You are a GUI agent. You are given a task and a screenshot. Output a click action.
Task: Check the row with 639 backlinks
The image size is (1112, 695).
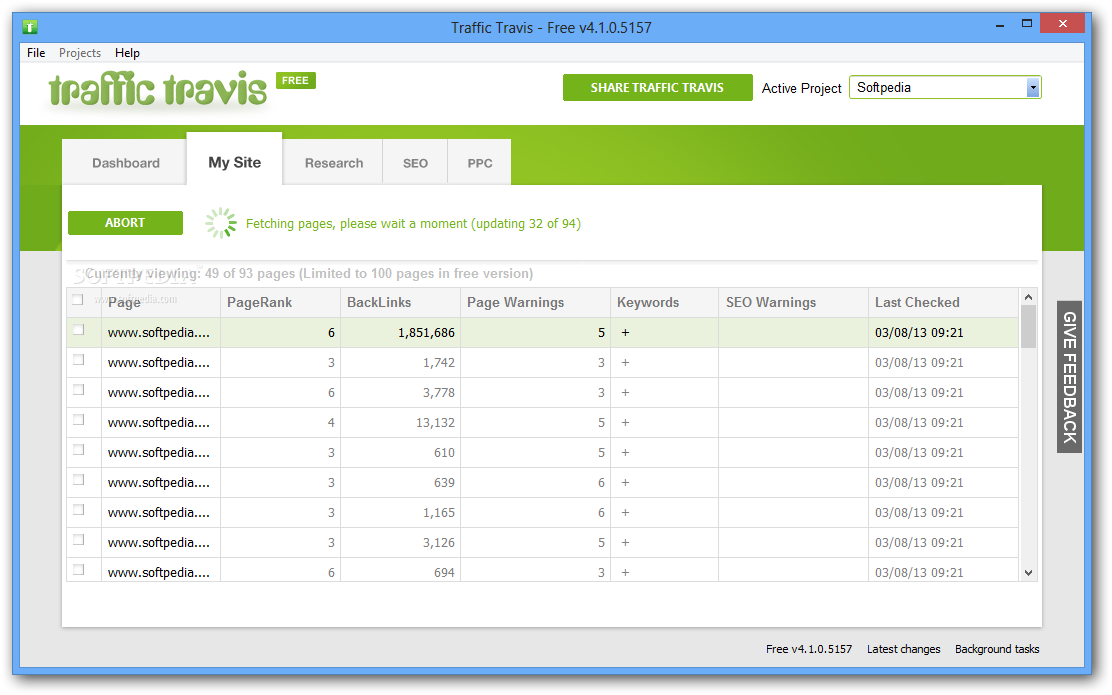coord(79,479)
